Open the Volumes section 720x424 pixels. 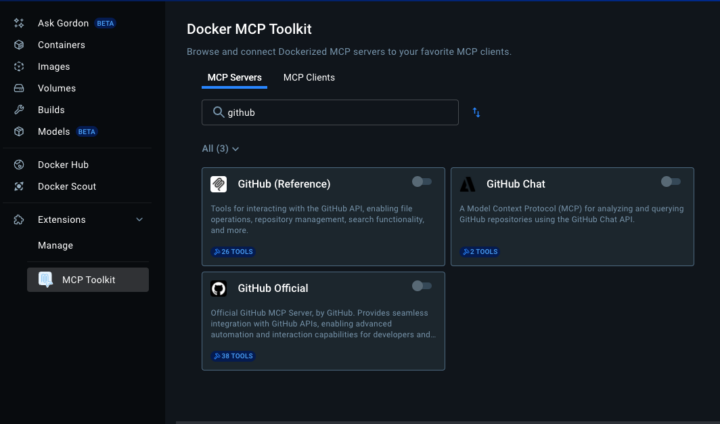[56, 88]
